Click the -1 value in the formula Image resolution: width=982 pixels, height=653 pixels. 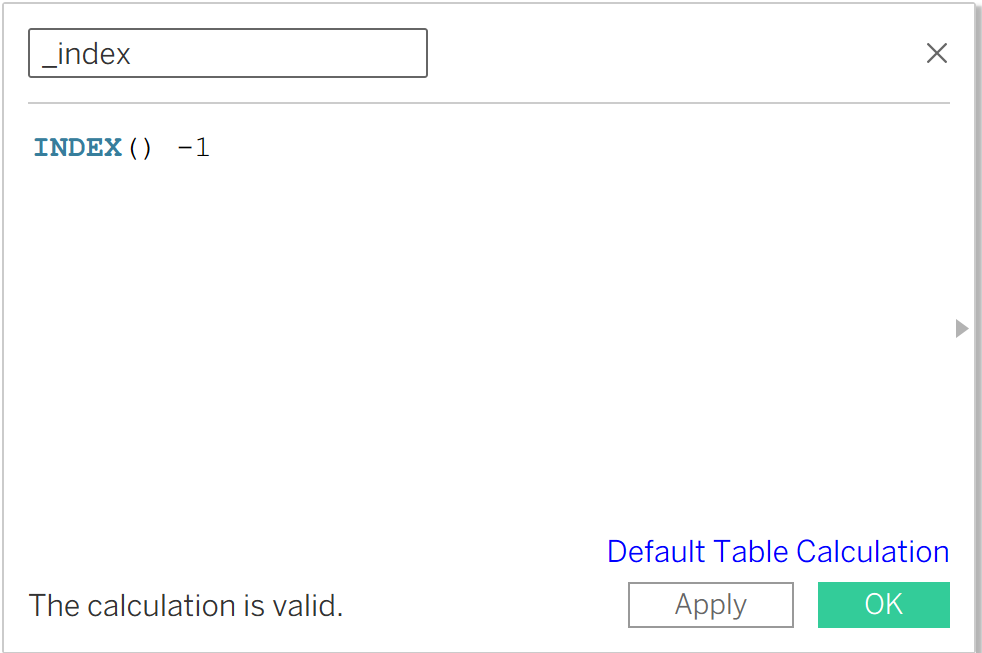(194, 148)
